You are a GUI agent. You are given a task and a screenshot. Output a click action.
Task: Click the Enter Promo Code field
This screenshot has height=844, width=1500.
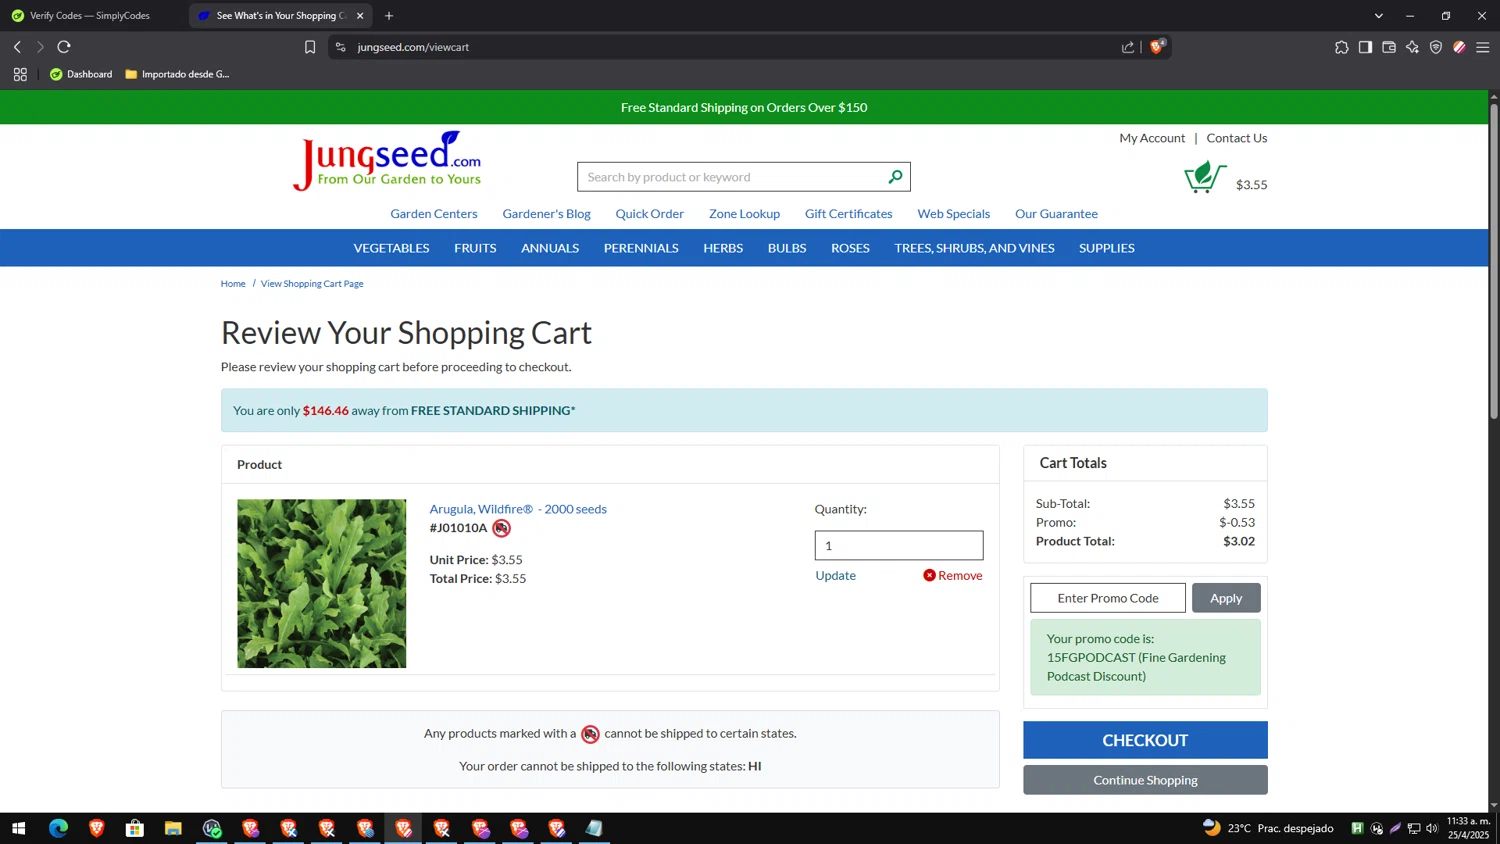[1108, 598]
